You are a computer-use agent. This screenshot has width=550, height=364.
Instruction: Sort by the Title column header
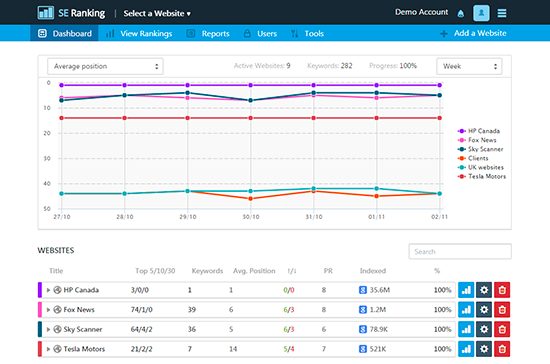[x=56, y=271]
